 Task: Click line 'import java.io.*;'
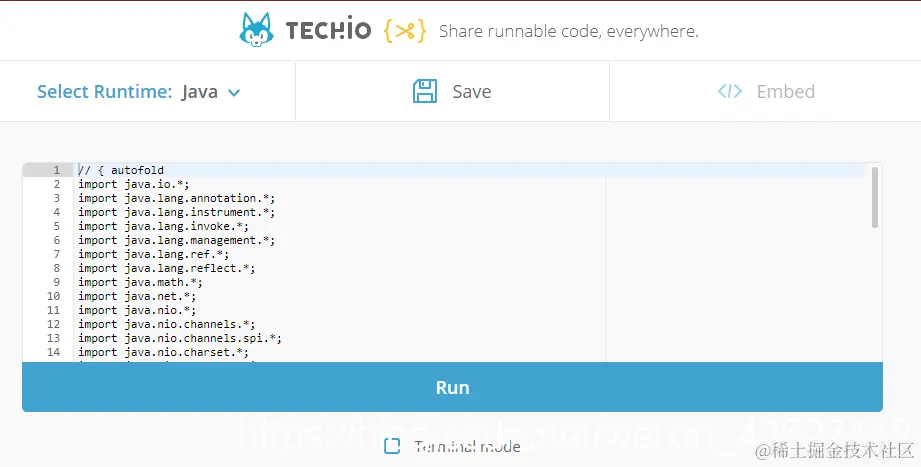coord(134,184)
